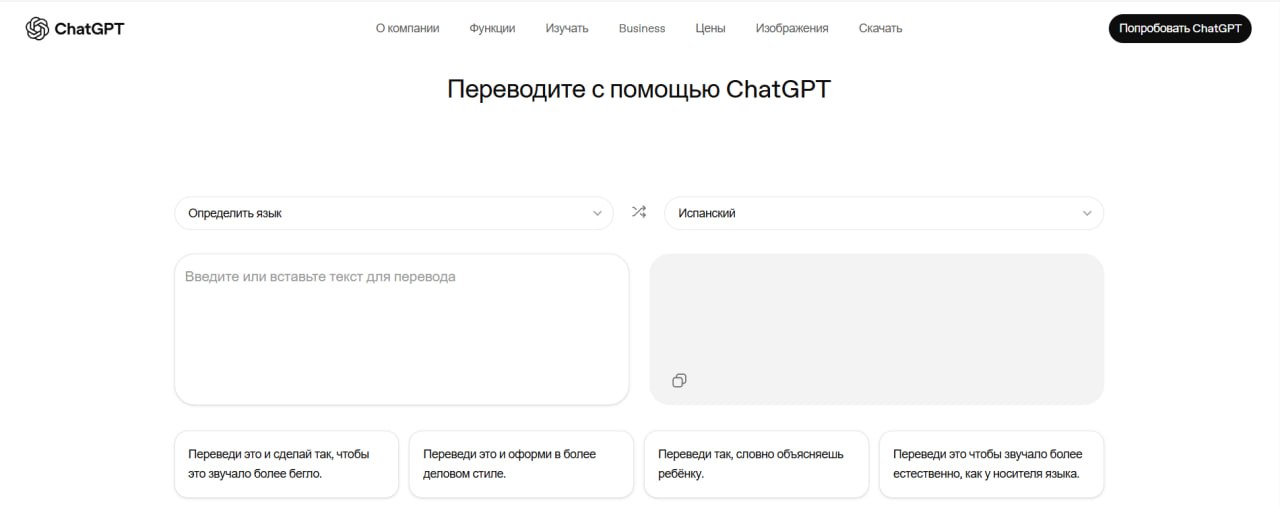Go to the Business menu item

pyautogui.click(x=642, y=28)
